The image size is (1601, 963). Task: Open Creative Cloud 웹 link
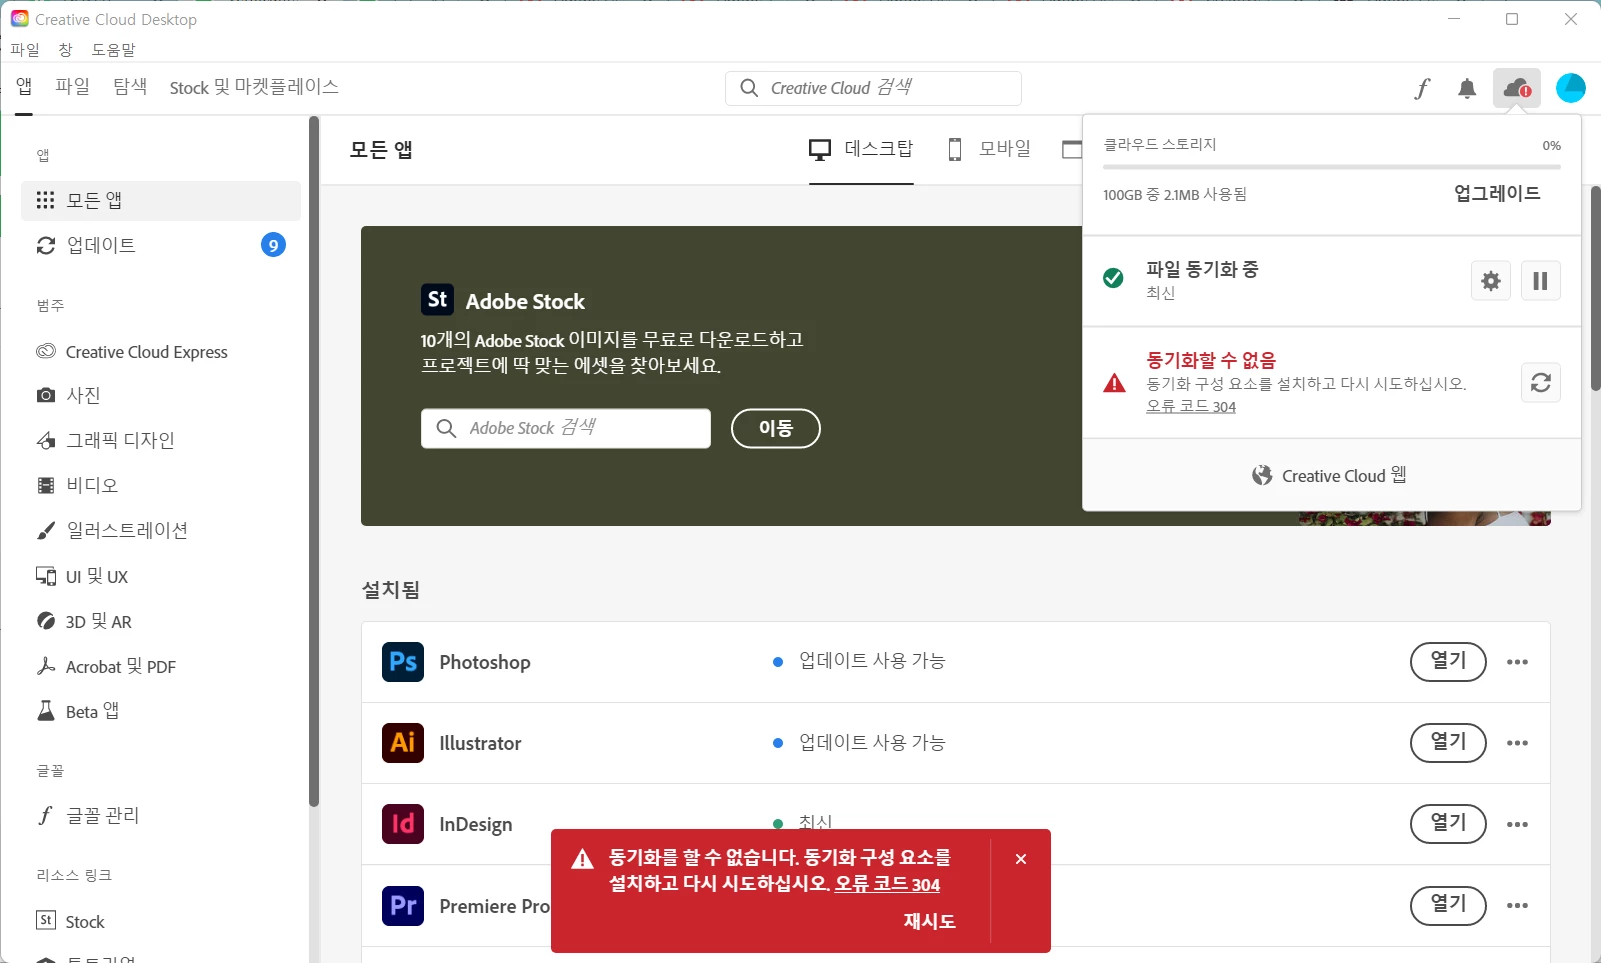(1330, 476)
